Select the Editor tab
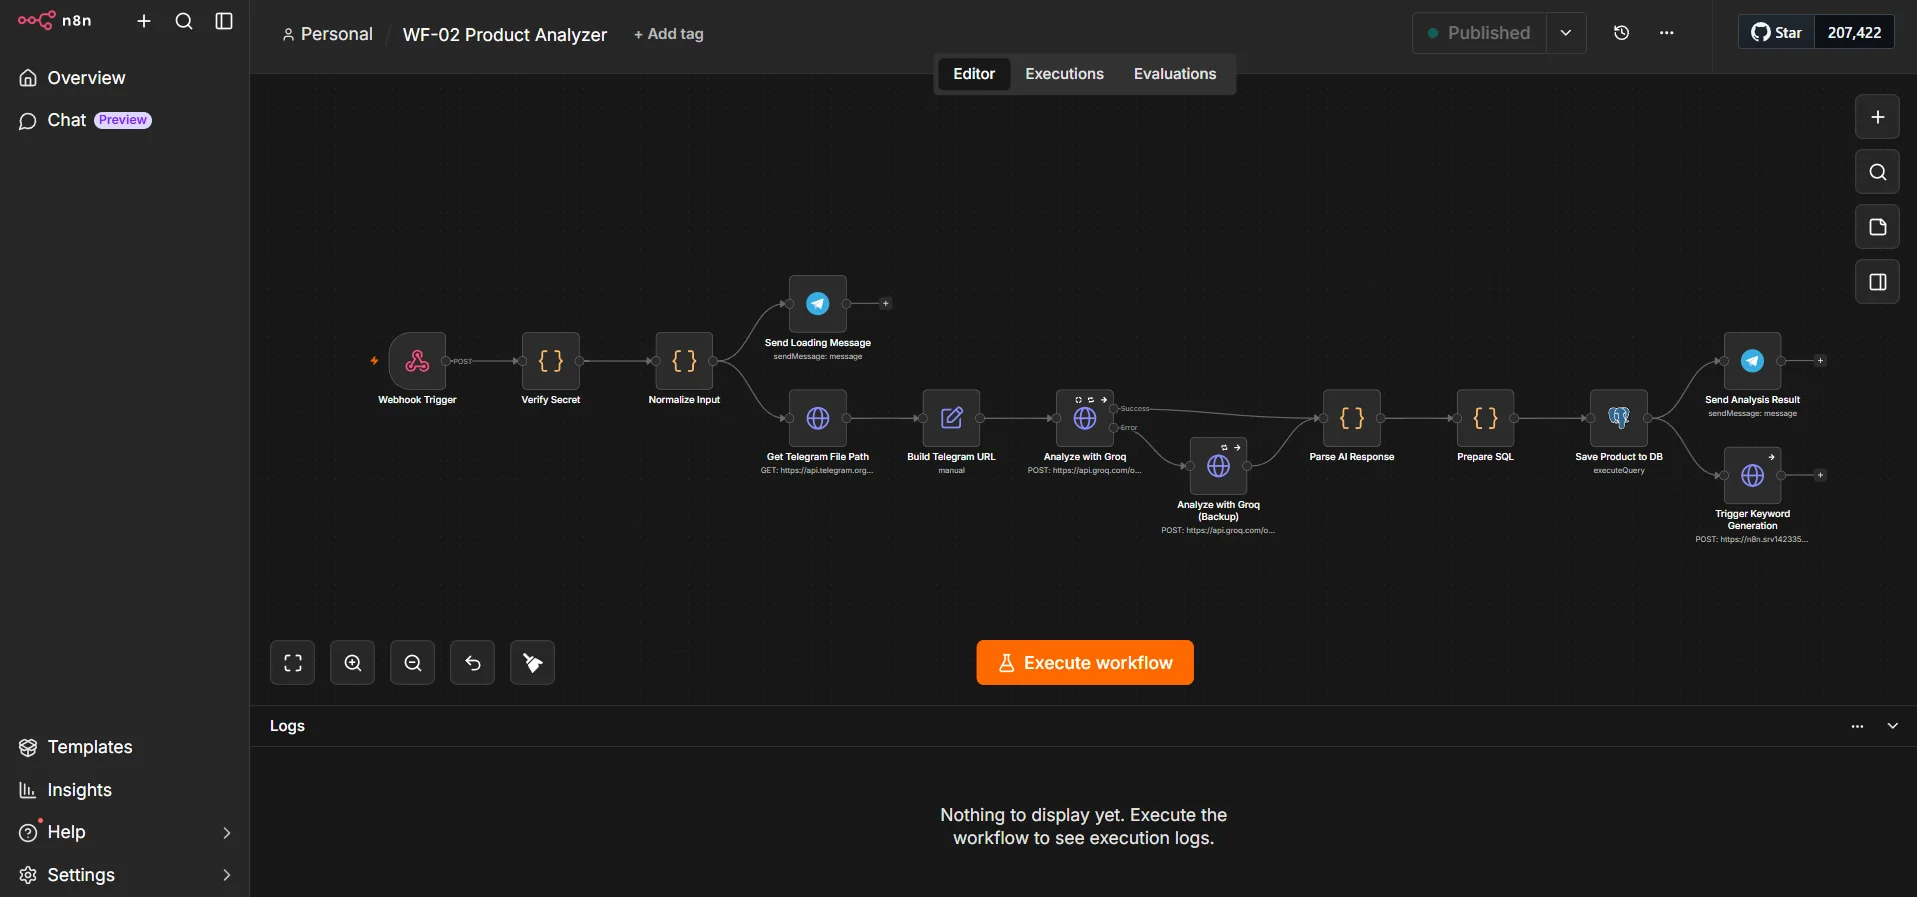 pos(974,74)
